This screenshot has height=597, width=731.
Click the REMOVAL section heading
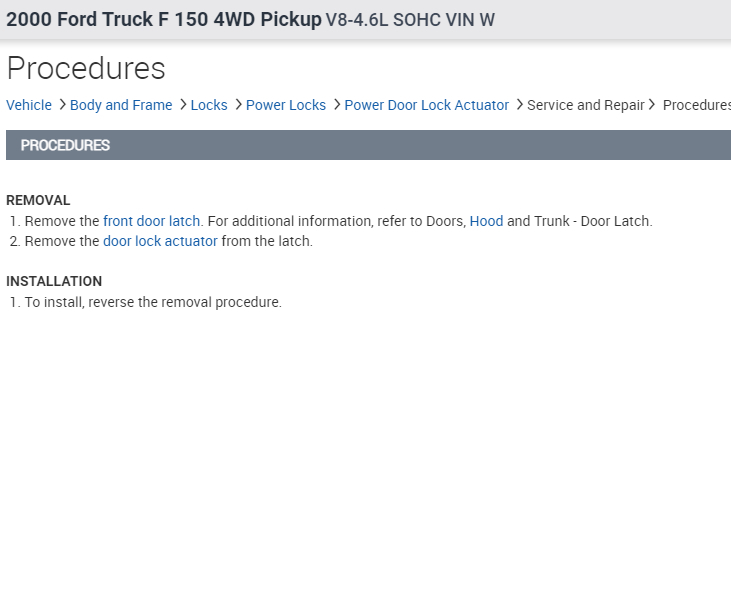tap(38, 200)
